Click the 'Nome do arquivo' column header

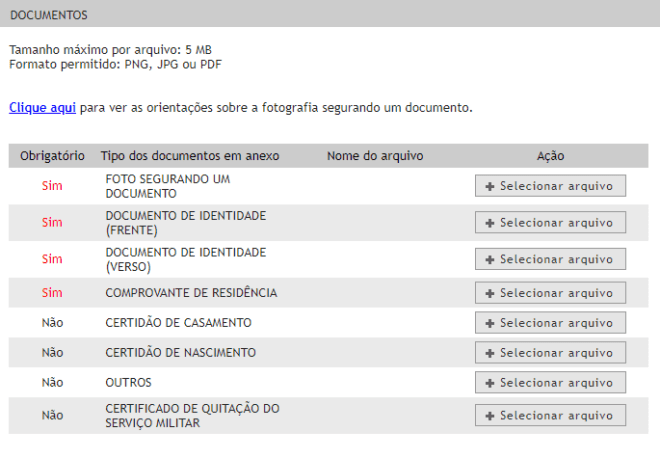375,156
